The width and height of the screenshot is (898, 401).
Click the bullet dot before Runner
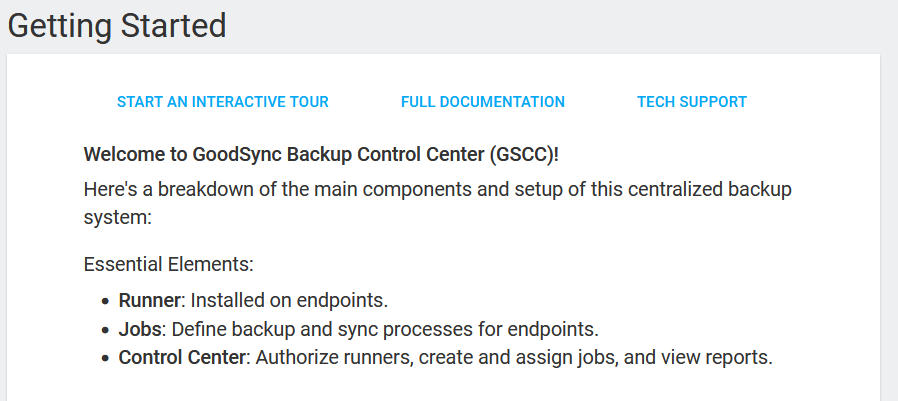106,301
